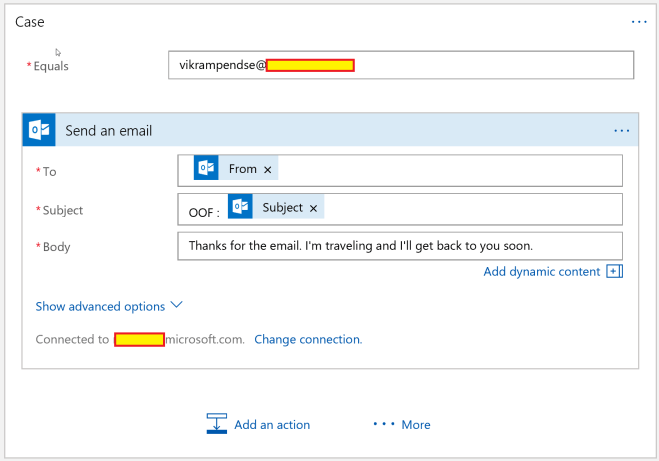659x461 pixels.
Task: Click the Outlook icon in the Send an email header
Action: (40, 131)
